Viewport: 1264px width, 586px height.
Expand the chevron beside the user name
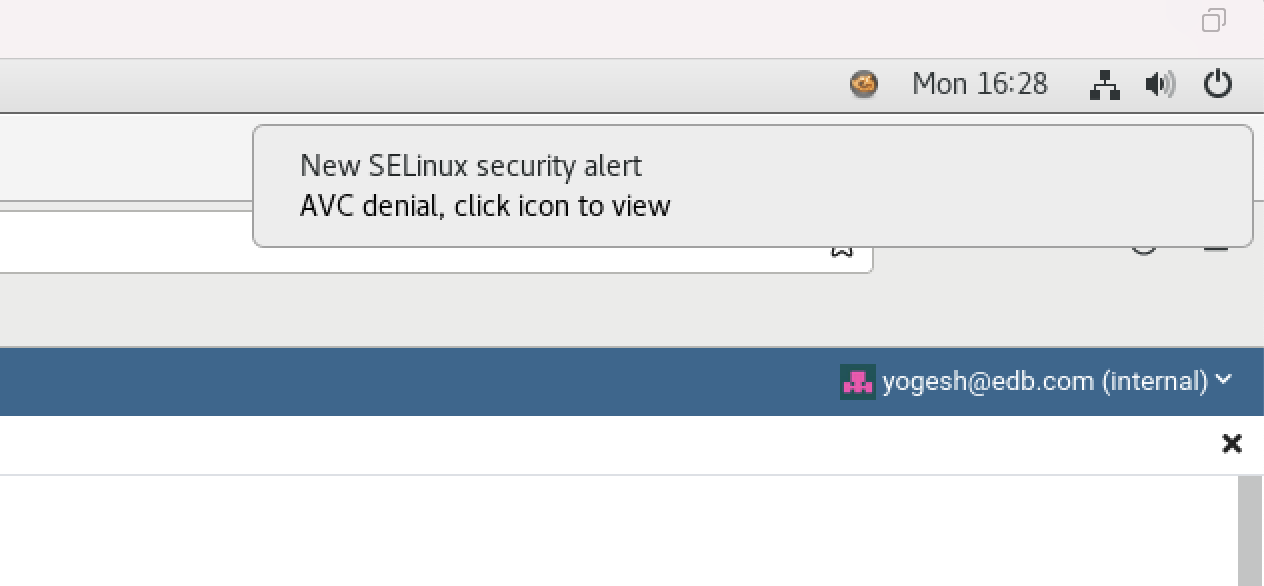(1224, 380)
